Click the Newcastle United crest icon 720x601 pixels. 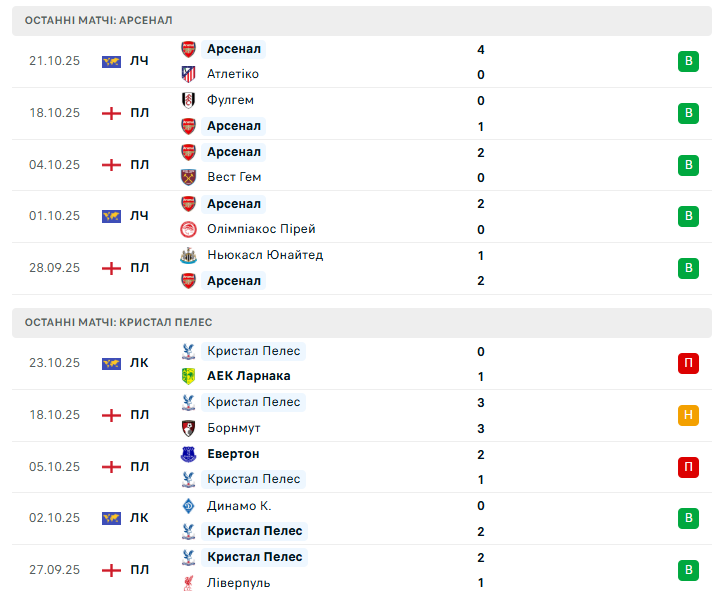point(188,255)
